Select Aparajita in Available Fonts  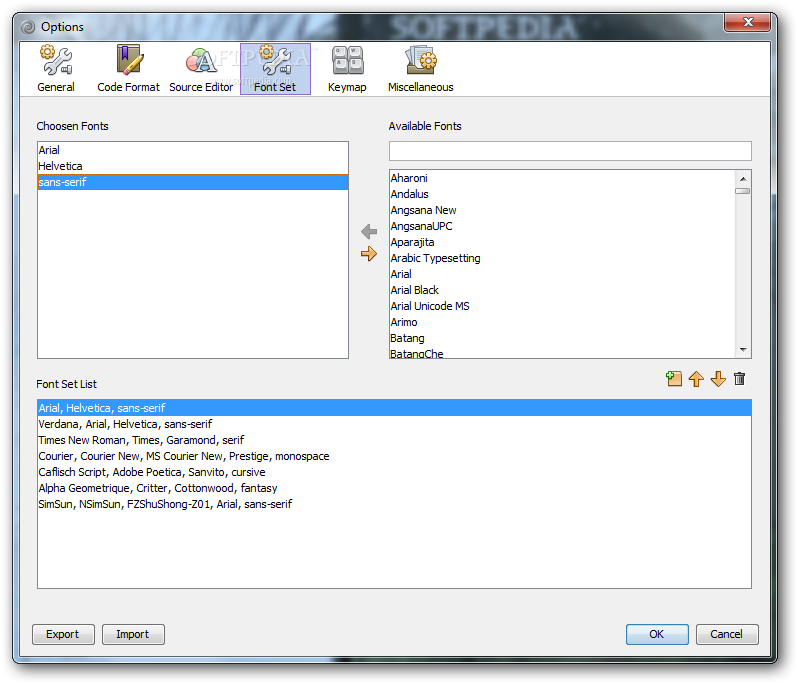[562, 242]
